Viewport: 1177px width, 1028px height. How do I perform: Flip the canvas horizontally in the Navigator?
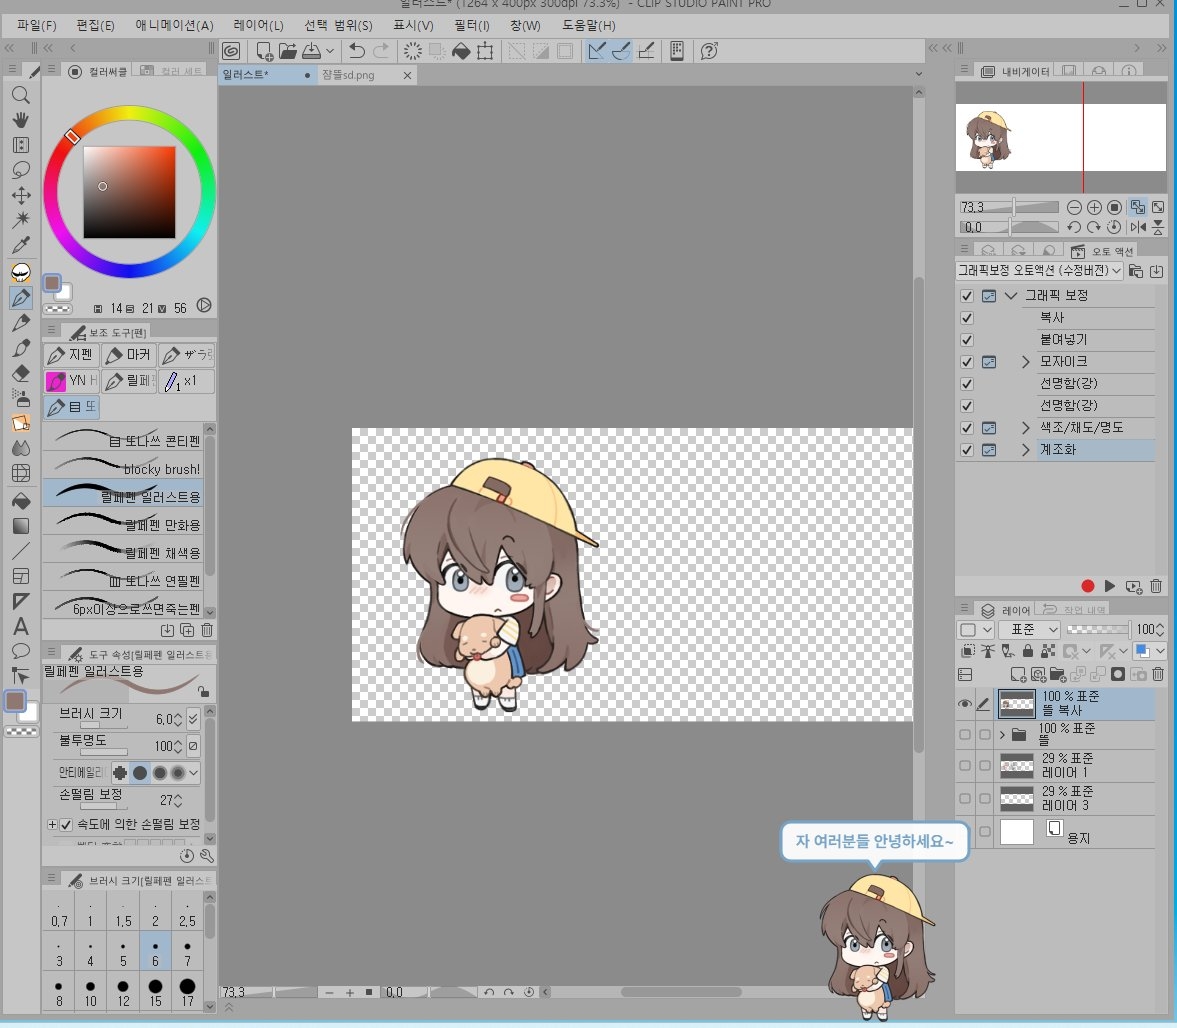coord(1138,227)
